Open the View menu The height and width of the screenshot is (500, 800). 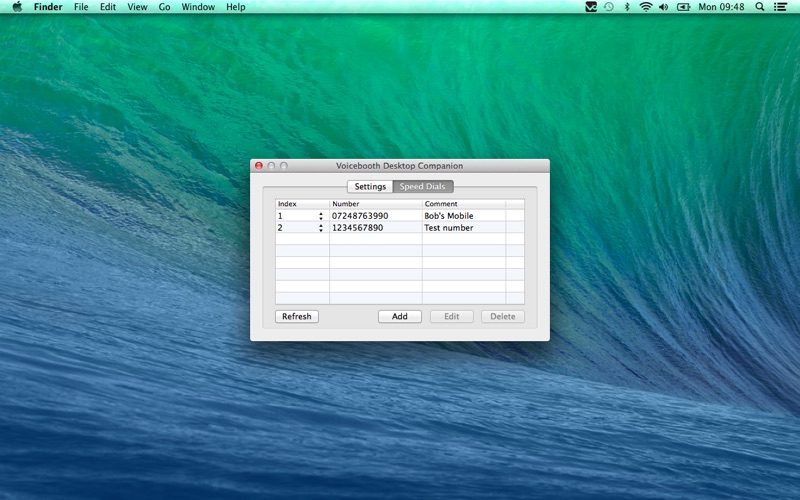point(137,7)
